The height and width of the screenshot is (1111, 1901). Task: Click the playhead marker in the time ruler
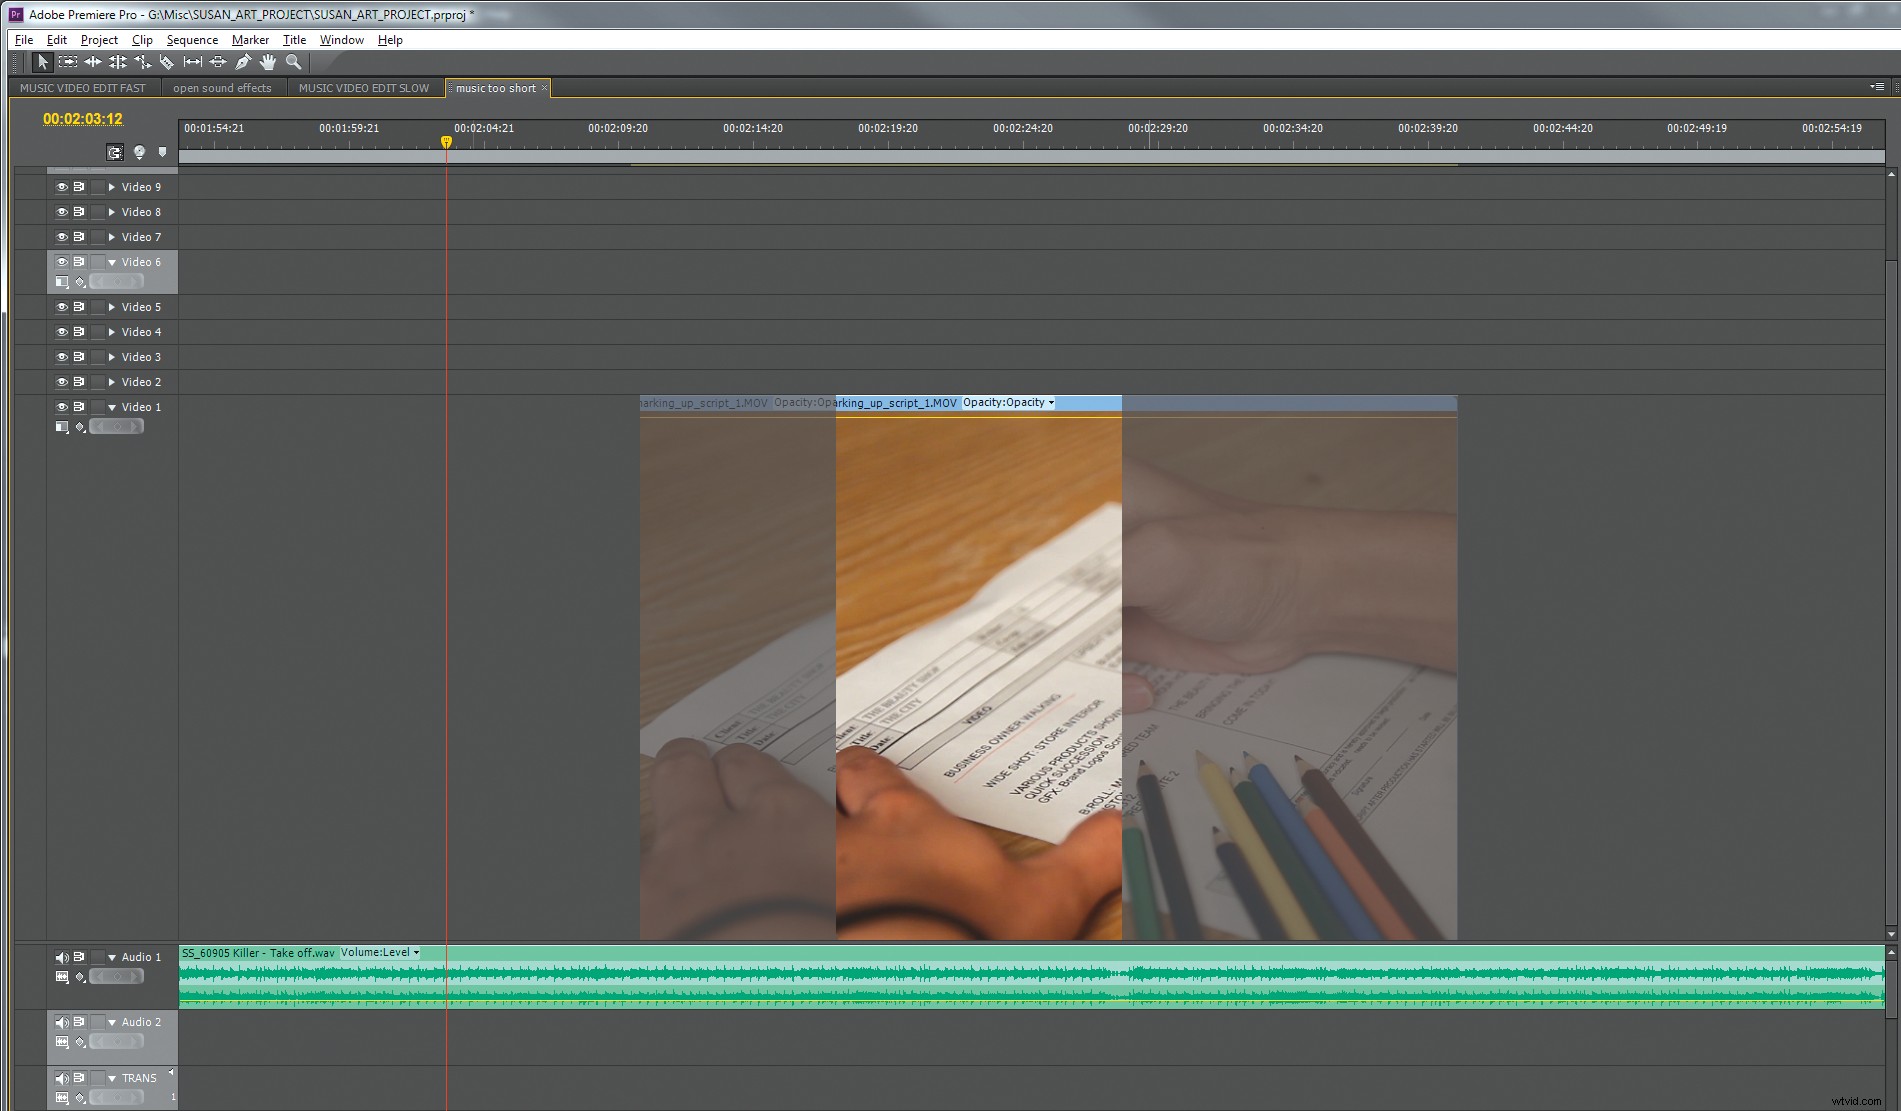(x=446, y=143)
